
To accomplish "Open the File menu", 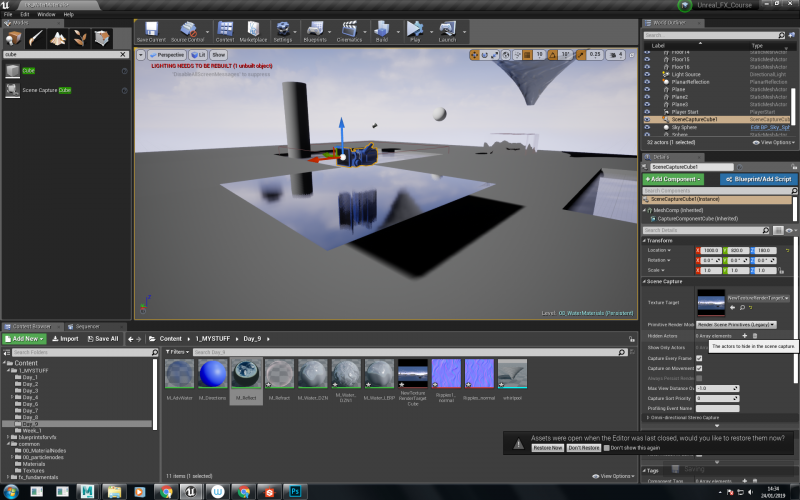I will (8, 14).
